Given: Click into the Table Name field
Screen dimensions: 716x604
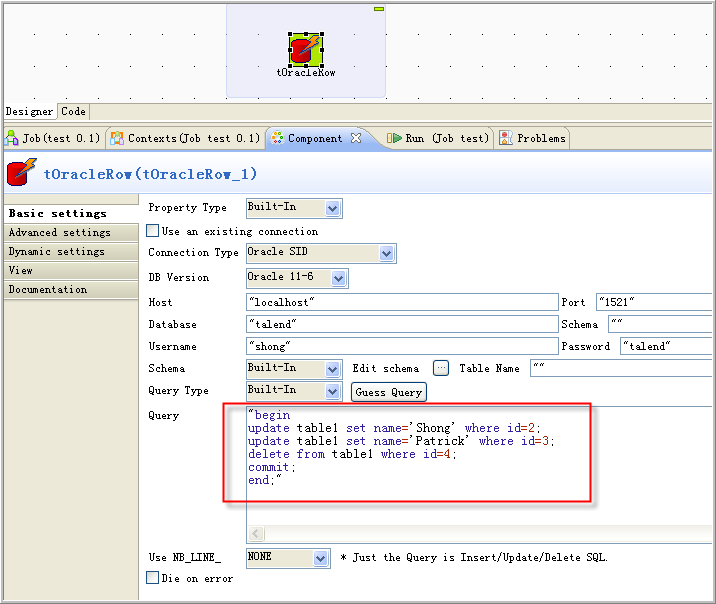Looking at the screenshot, I should [621, 368].
